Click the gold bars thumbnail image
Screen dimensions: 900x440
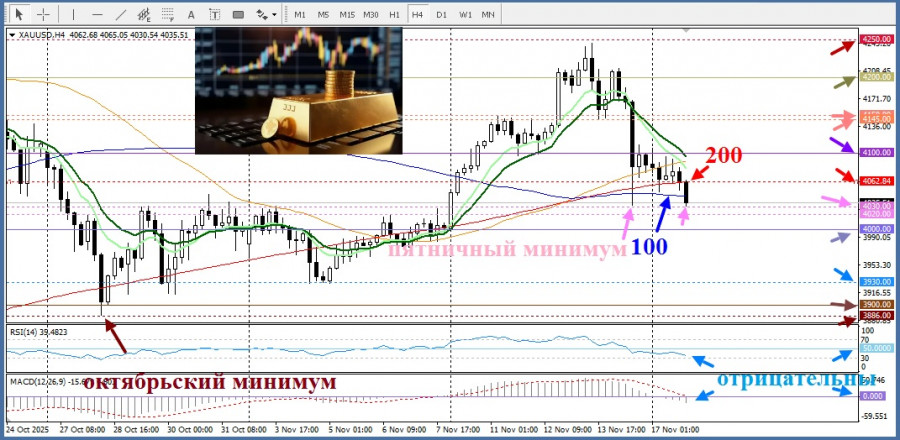(x=298, y=90)
